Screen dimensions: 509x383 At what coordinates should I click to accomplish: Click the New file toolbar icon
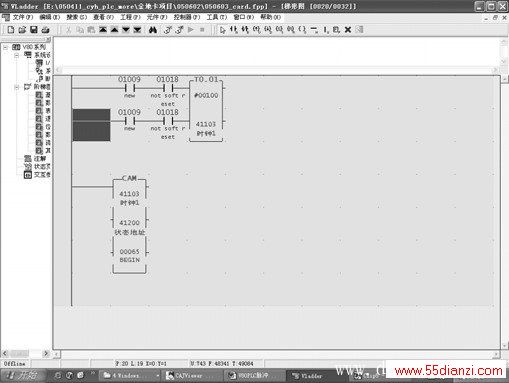[x=11, y=30]
